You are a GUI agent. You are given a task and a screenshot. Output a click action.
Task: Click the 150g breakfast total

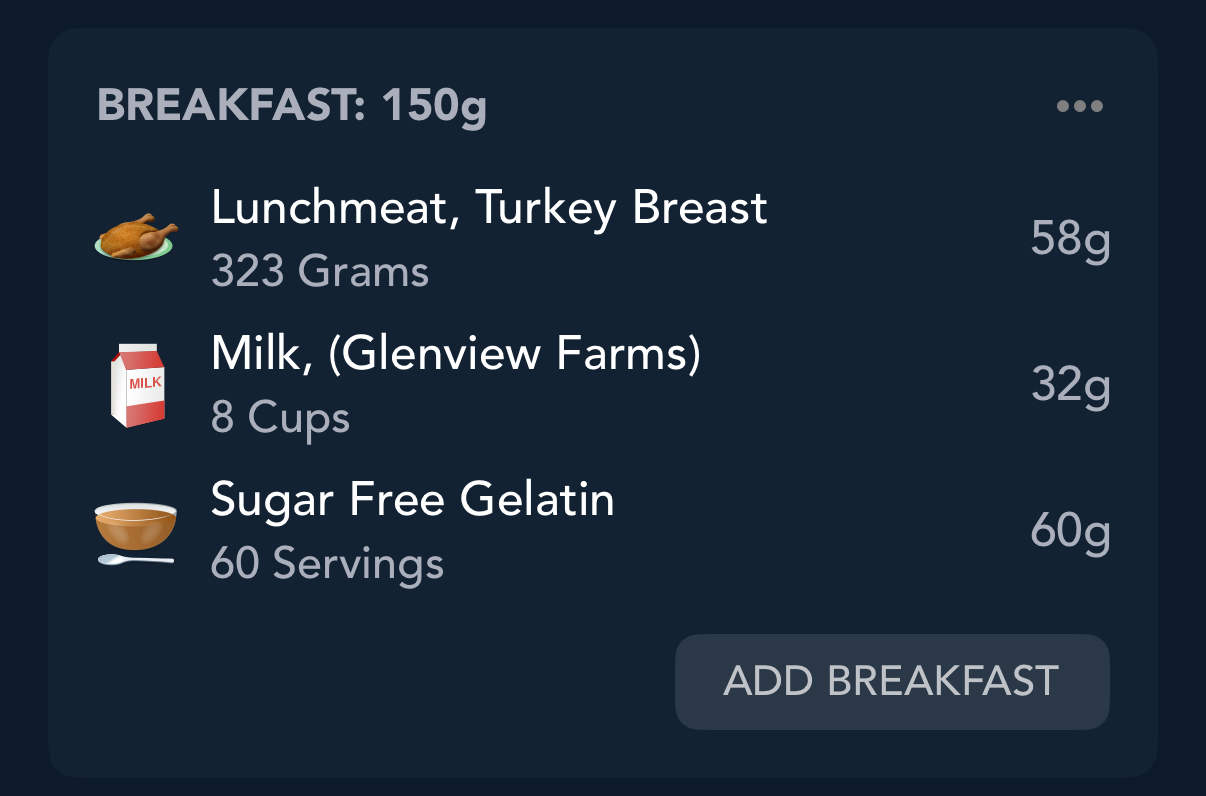click(x=434, y=106)
